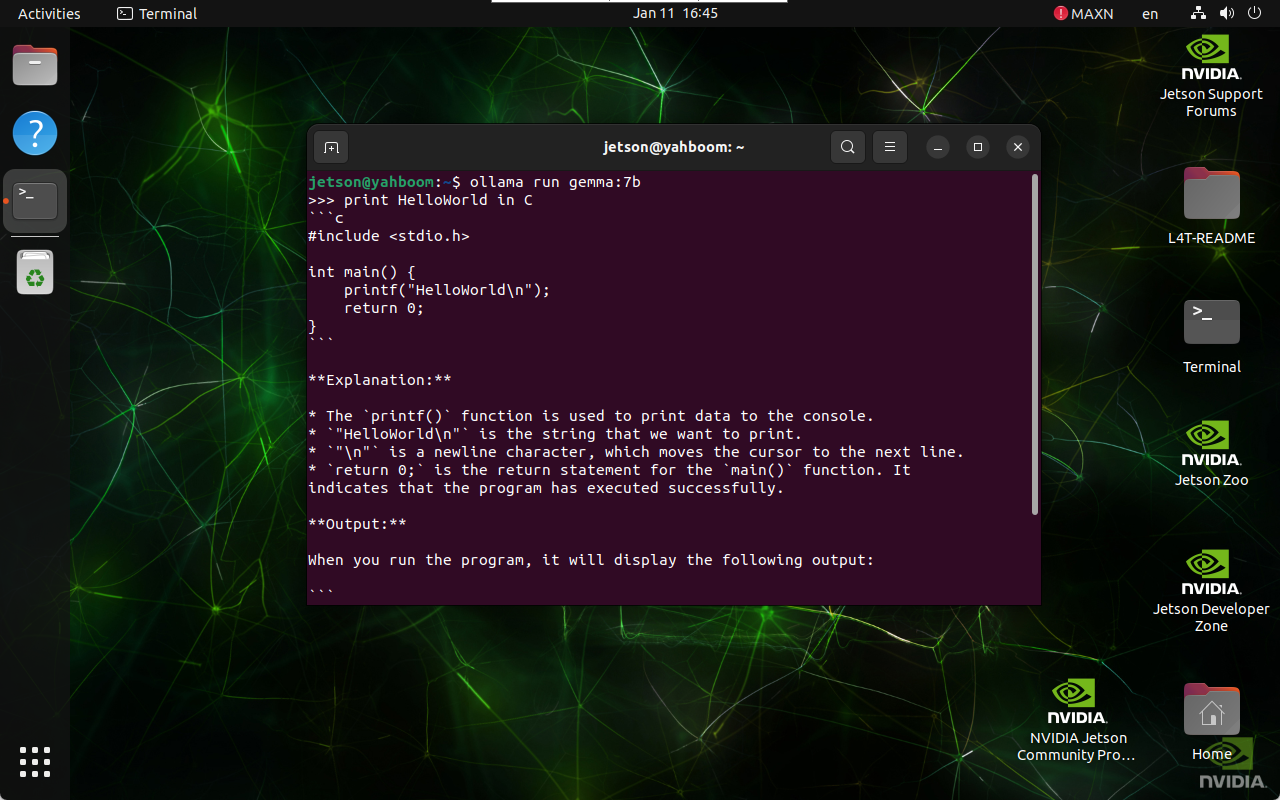This screenshot has width=1280, height=800.
Task: Open the Home desktop folder
Action: click(1211, 722)
